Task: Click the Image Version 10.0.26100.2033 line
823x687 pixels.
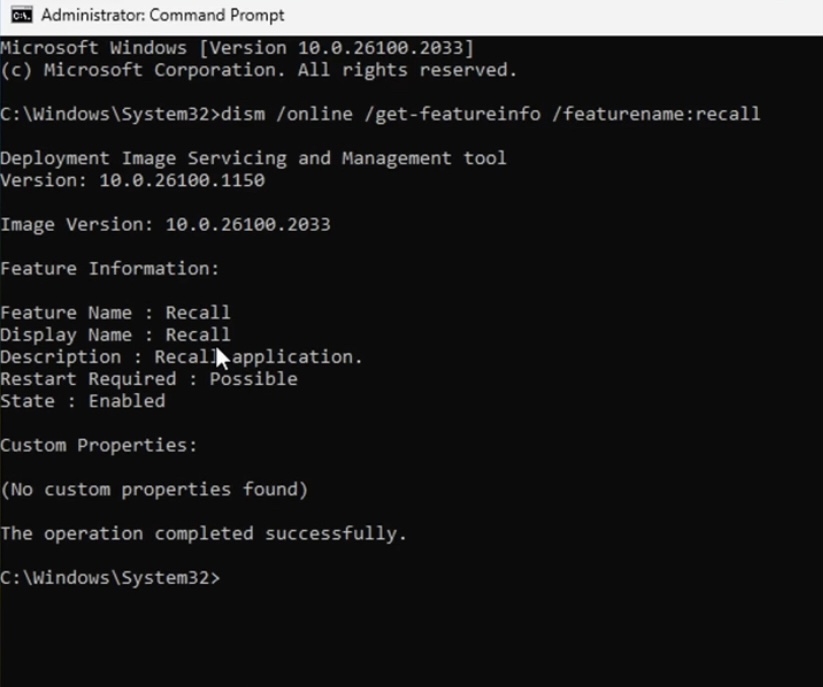Action: point(165,225)
